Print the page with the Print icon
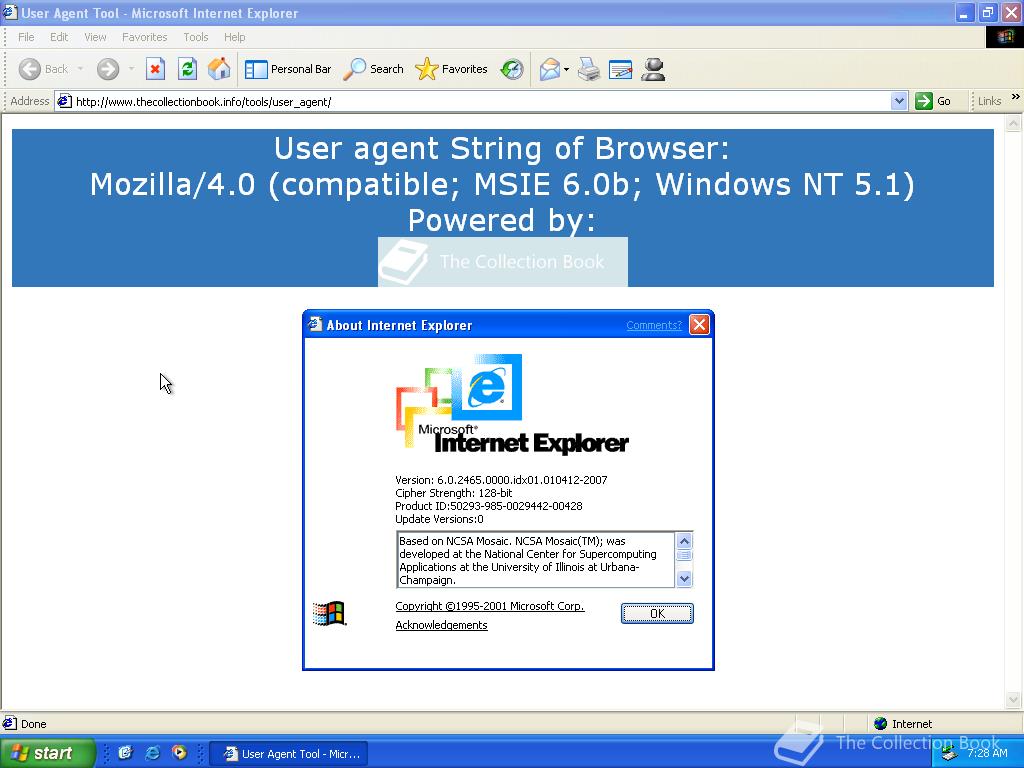 click(589, 69)
